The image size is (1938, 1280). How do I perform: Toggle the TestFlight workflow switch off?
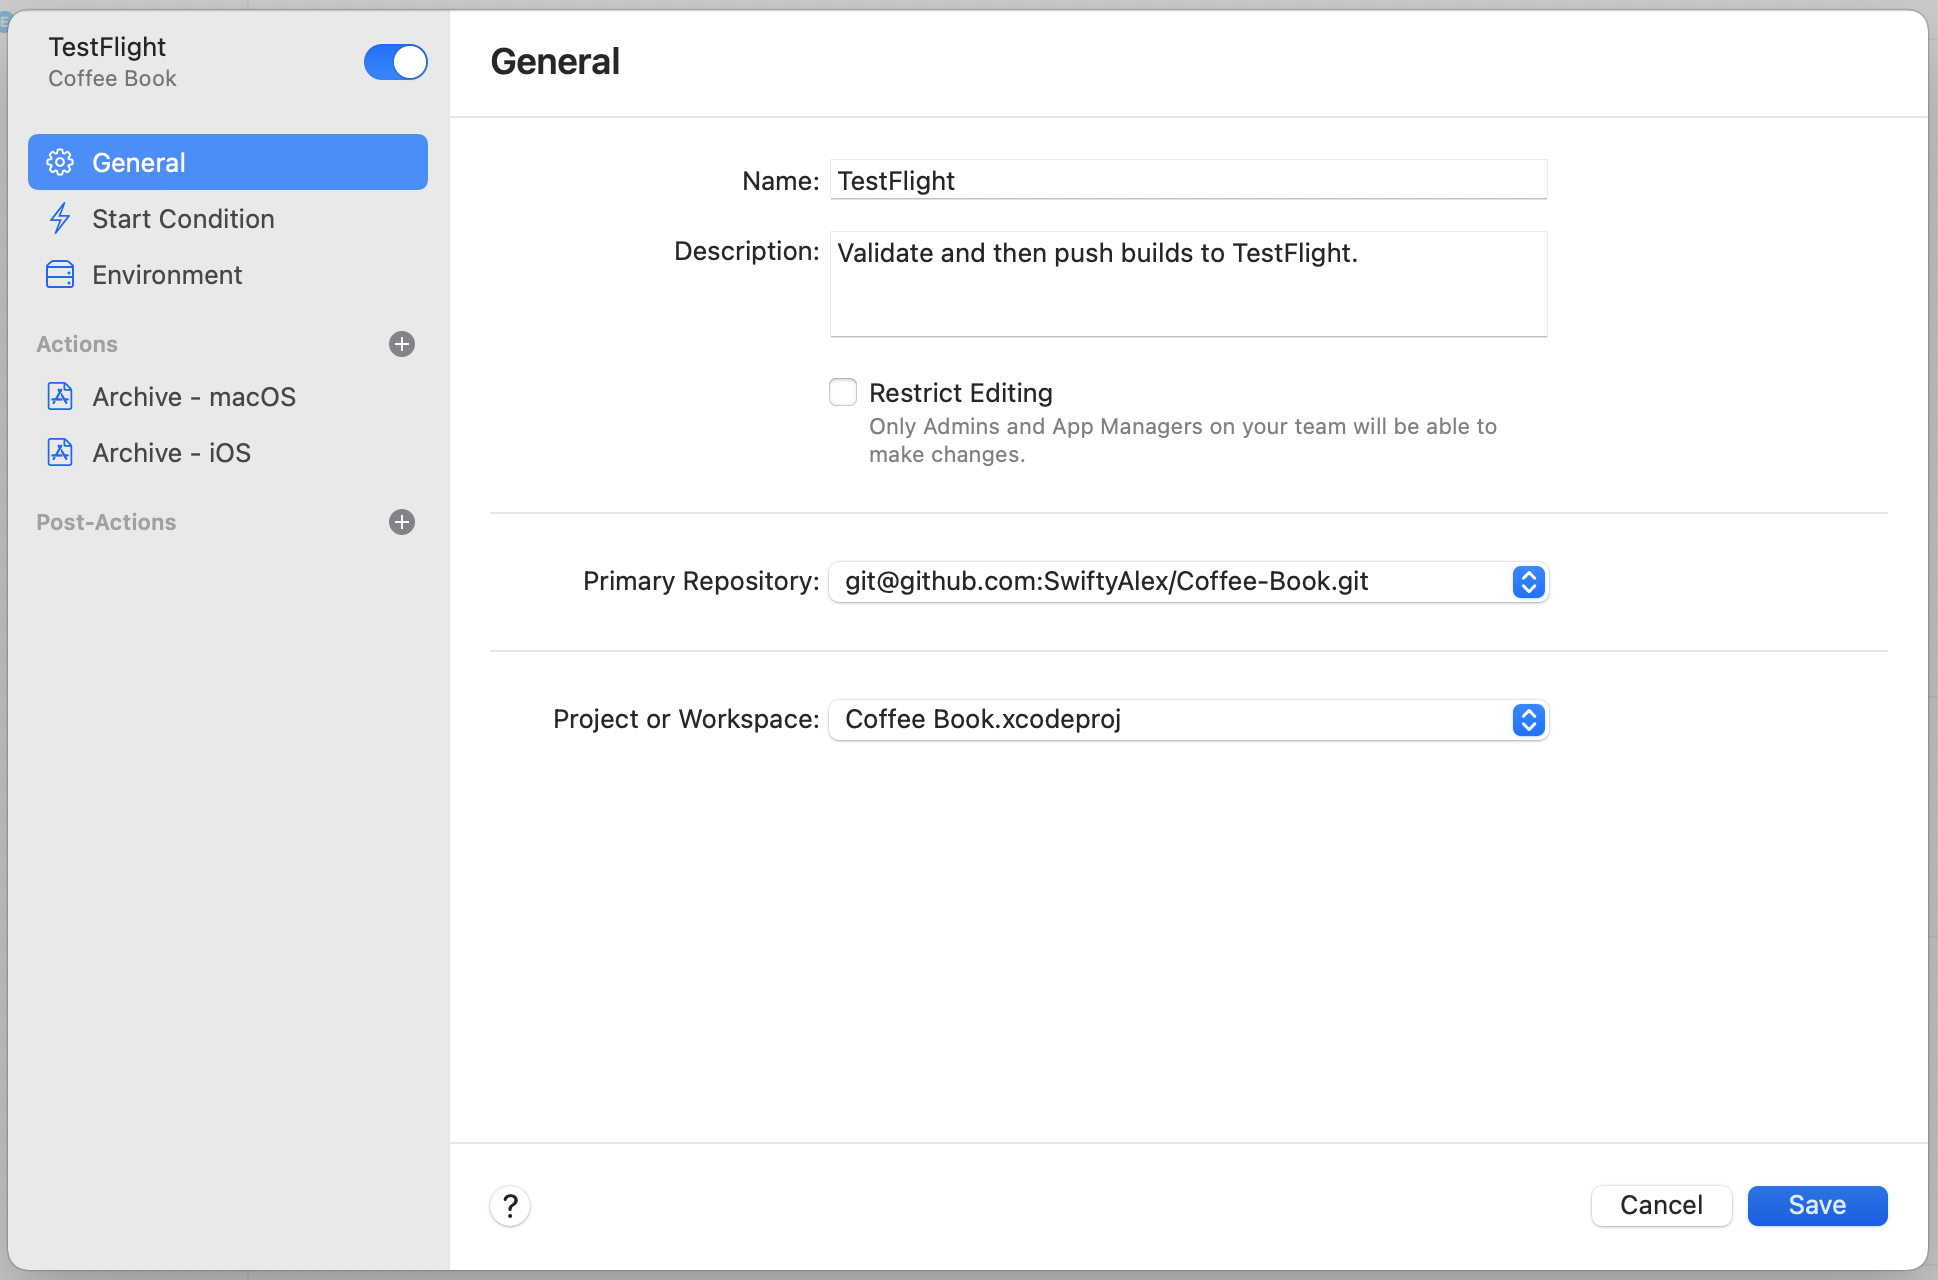coord(396,62)
